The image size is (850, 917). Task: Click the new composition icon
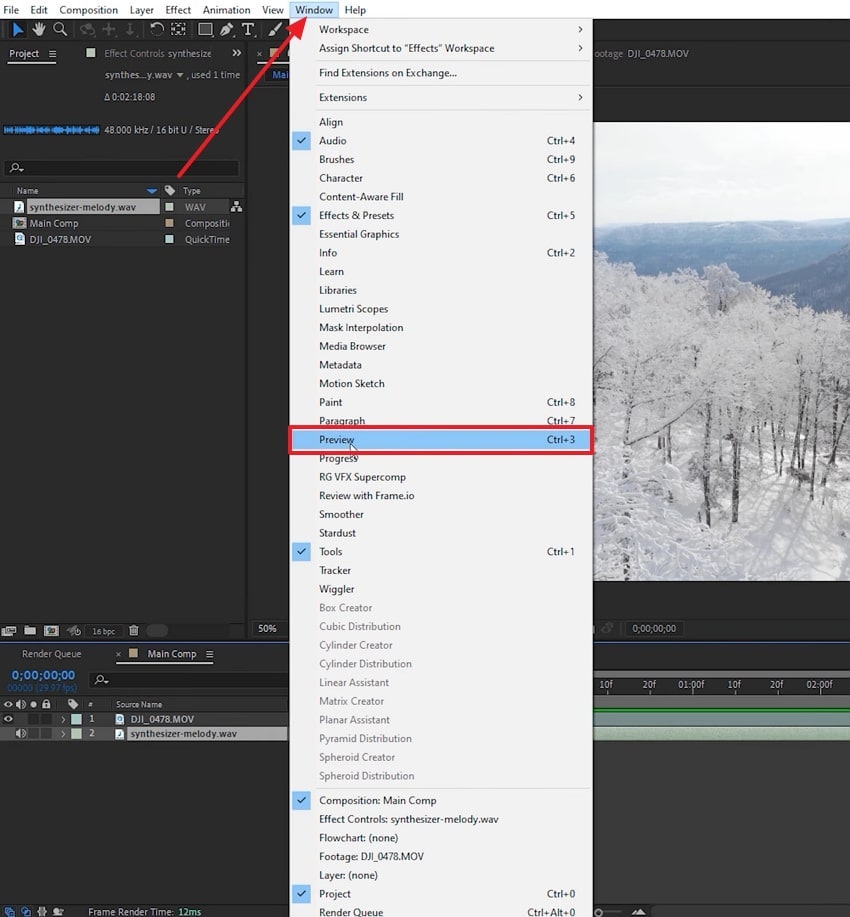(51, 630)
